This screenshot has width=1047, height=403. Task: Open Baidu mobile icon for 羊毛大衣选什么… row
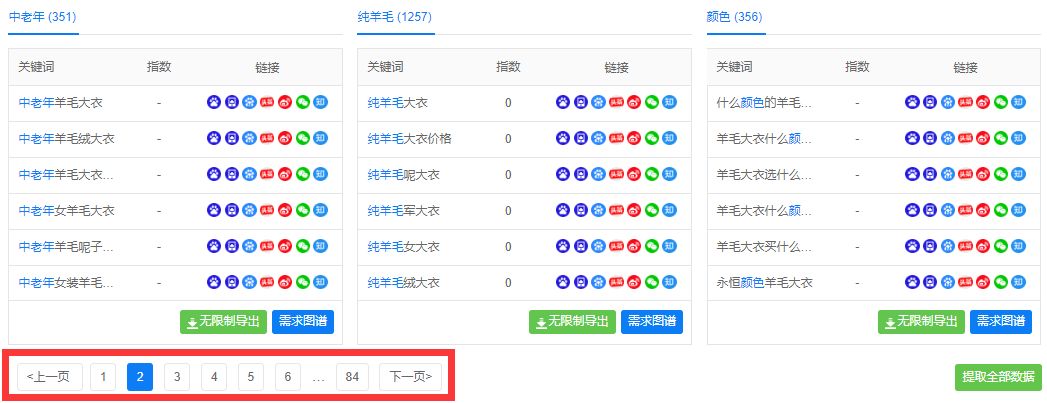pyautogui.click(x=930, y=174)
